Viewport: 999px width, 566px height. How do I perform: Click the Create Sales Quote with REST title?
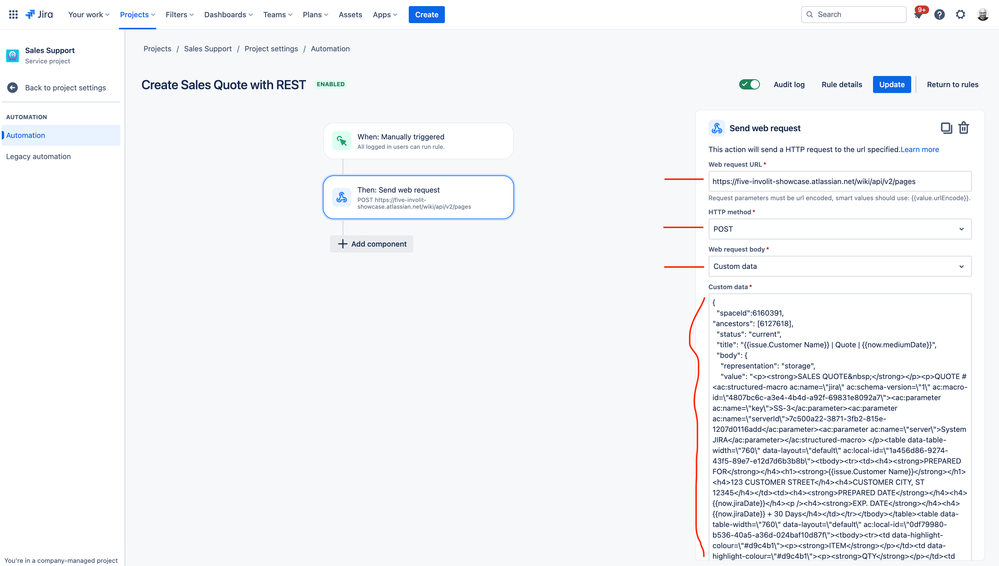[x=224, y=85]
